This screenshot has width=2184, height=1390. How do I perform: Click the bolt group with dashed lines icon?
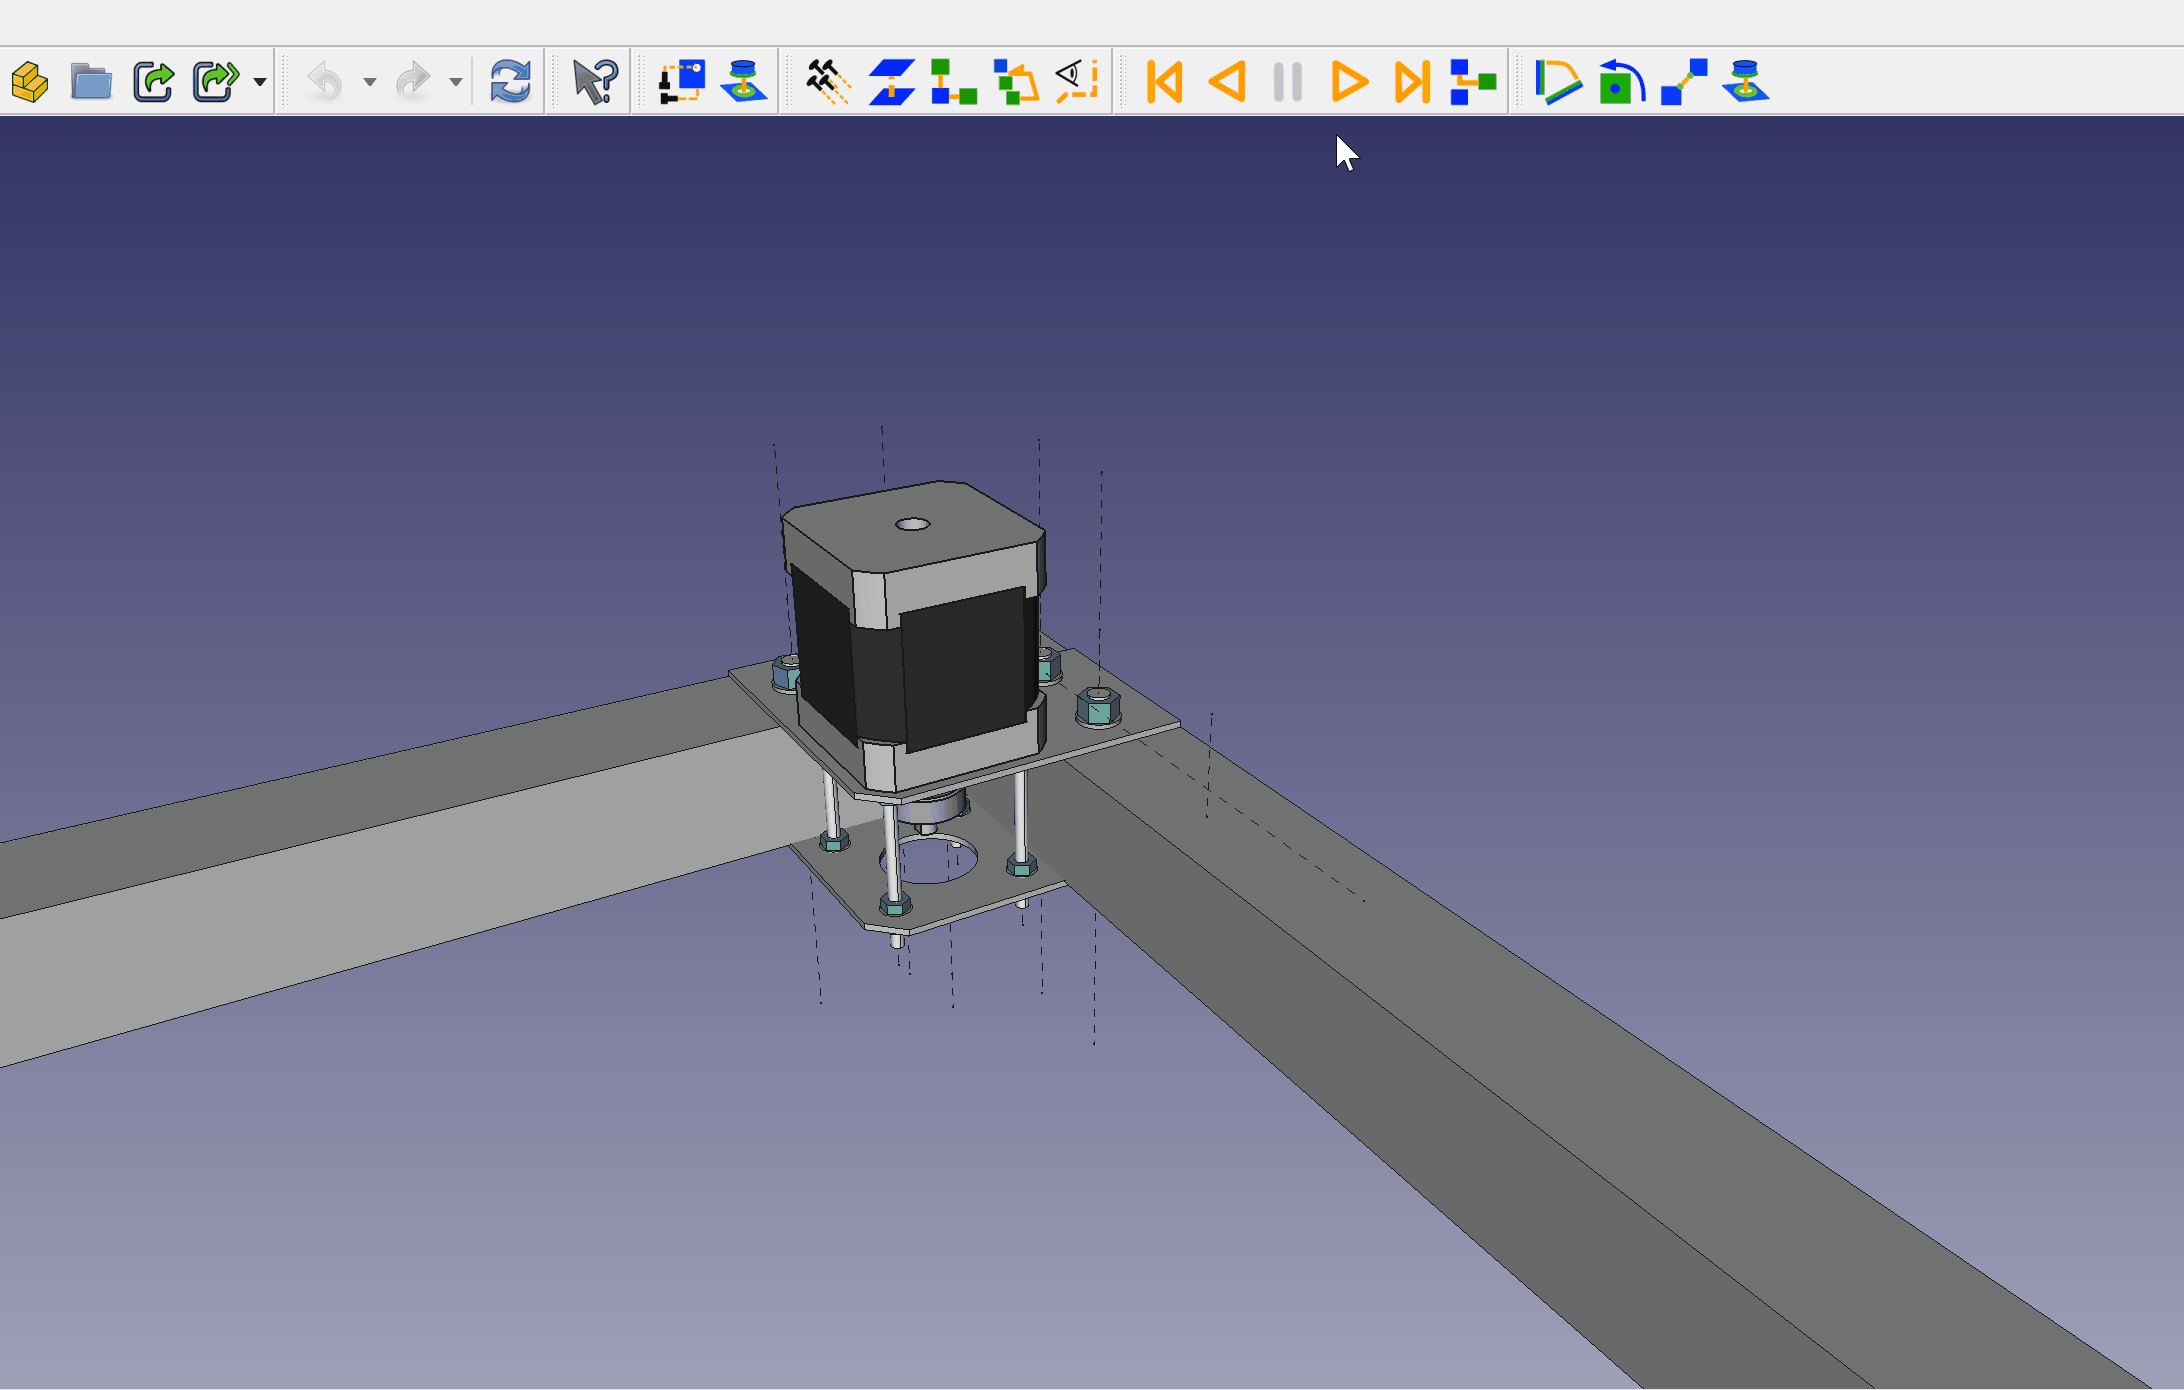(x=828, y=82)
